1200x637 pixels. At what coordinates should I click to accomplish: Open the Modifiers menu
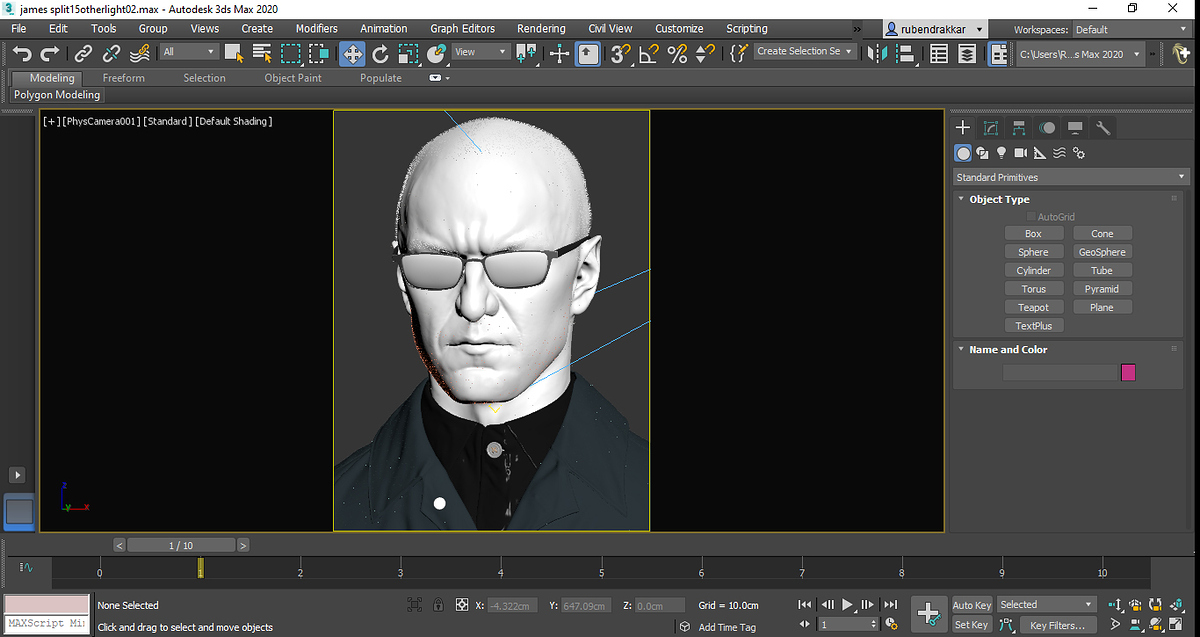click(317, 29)
